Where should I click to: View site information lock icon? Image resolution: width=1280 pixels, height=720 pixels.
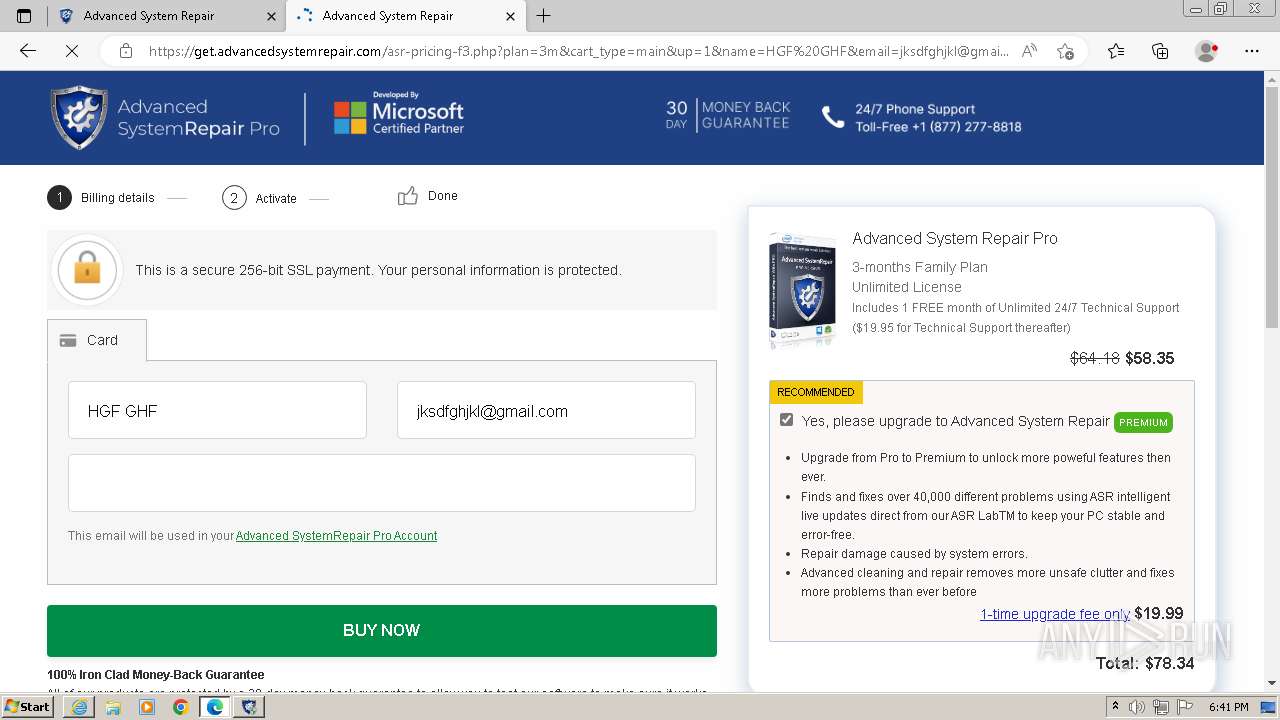tap(125, 51)
